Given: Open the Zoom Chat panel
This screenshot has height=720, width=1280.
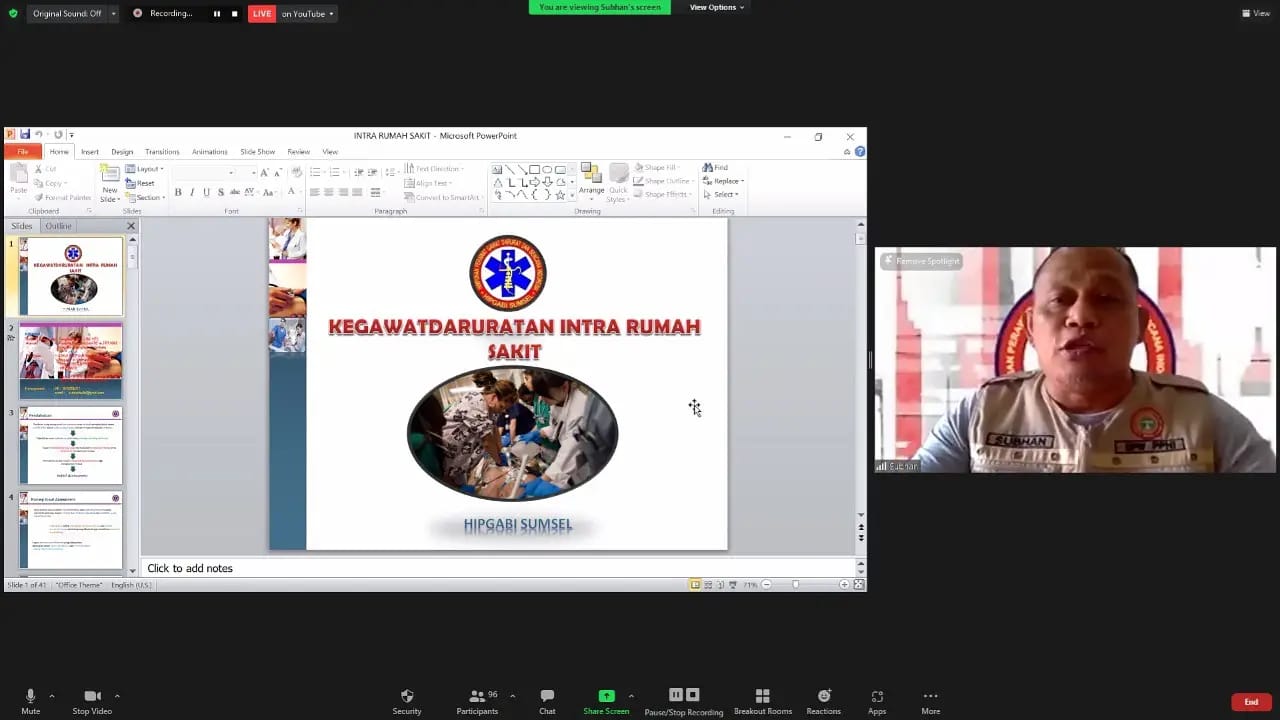Looking at the screenshot, I should 547,696.
